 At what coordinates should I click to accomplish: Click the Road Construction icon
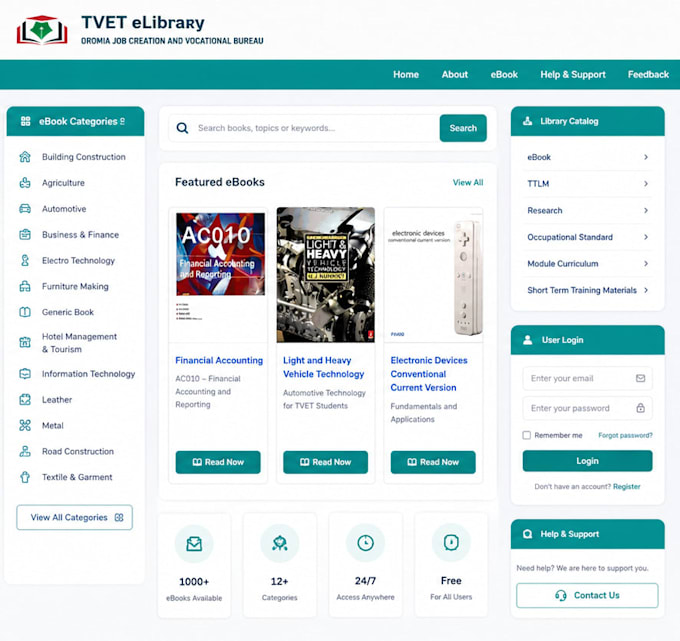pyautogui.click(x=25, y=451)
